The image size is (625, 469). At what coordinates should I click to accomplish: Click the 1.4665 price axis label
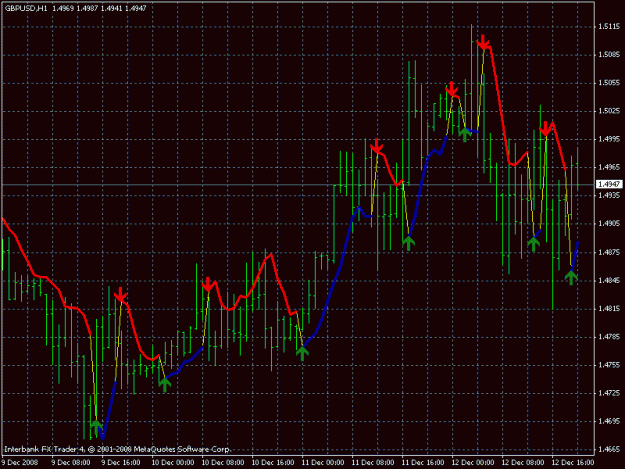(x=609, y=449)
